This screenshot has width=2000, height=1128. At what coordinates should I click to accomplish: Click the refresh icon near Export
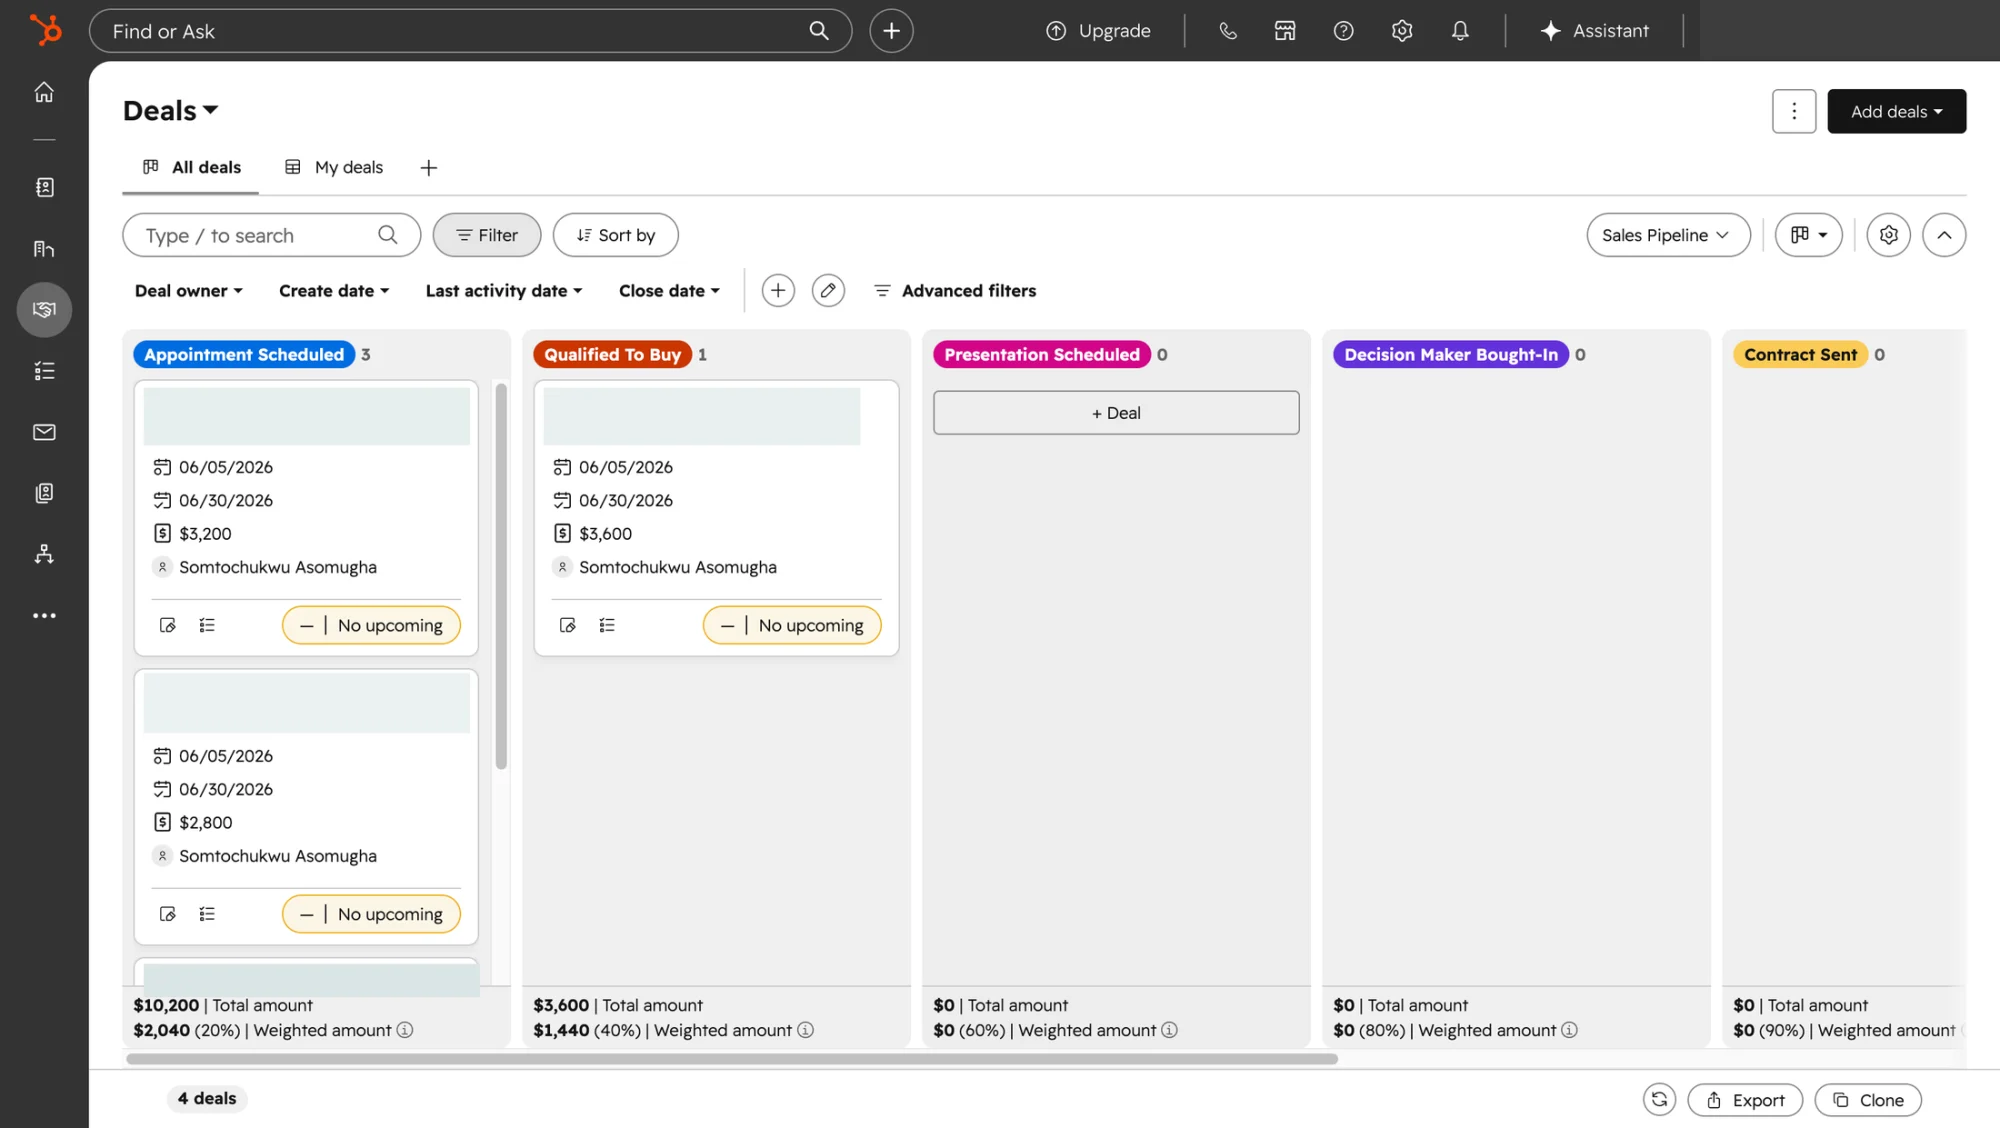click(1659, 1100)
